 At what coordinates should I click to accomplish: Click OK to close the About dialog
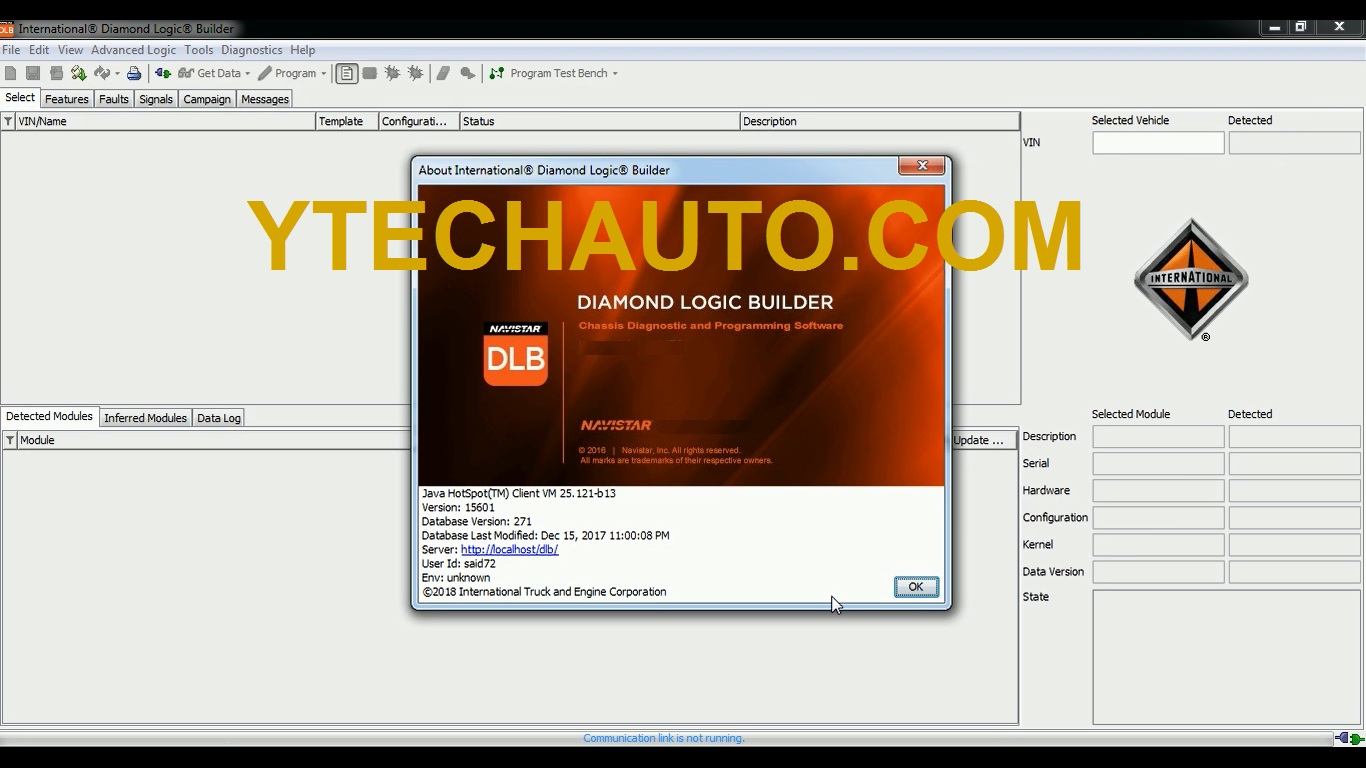(x=915, y=587)
